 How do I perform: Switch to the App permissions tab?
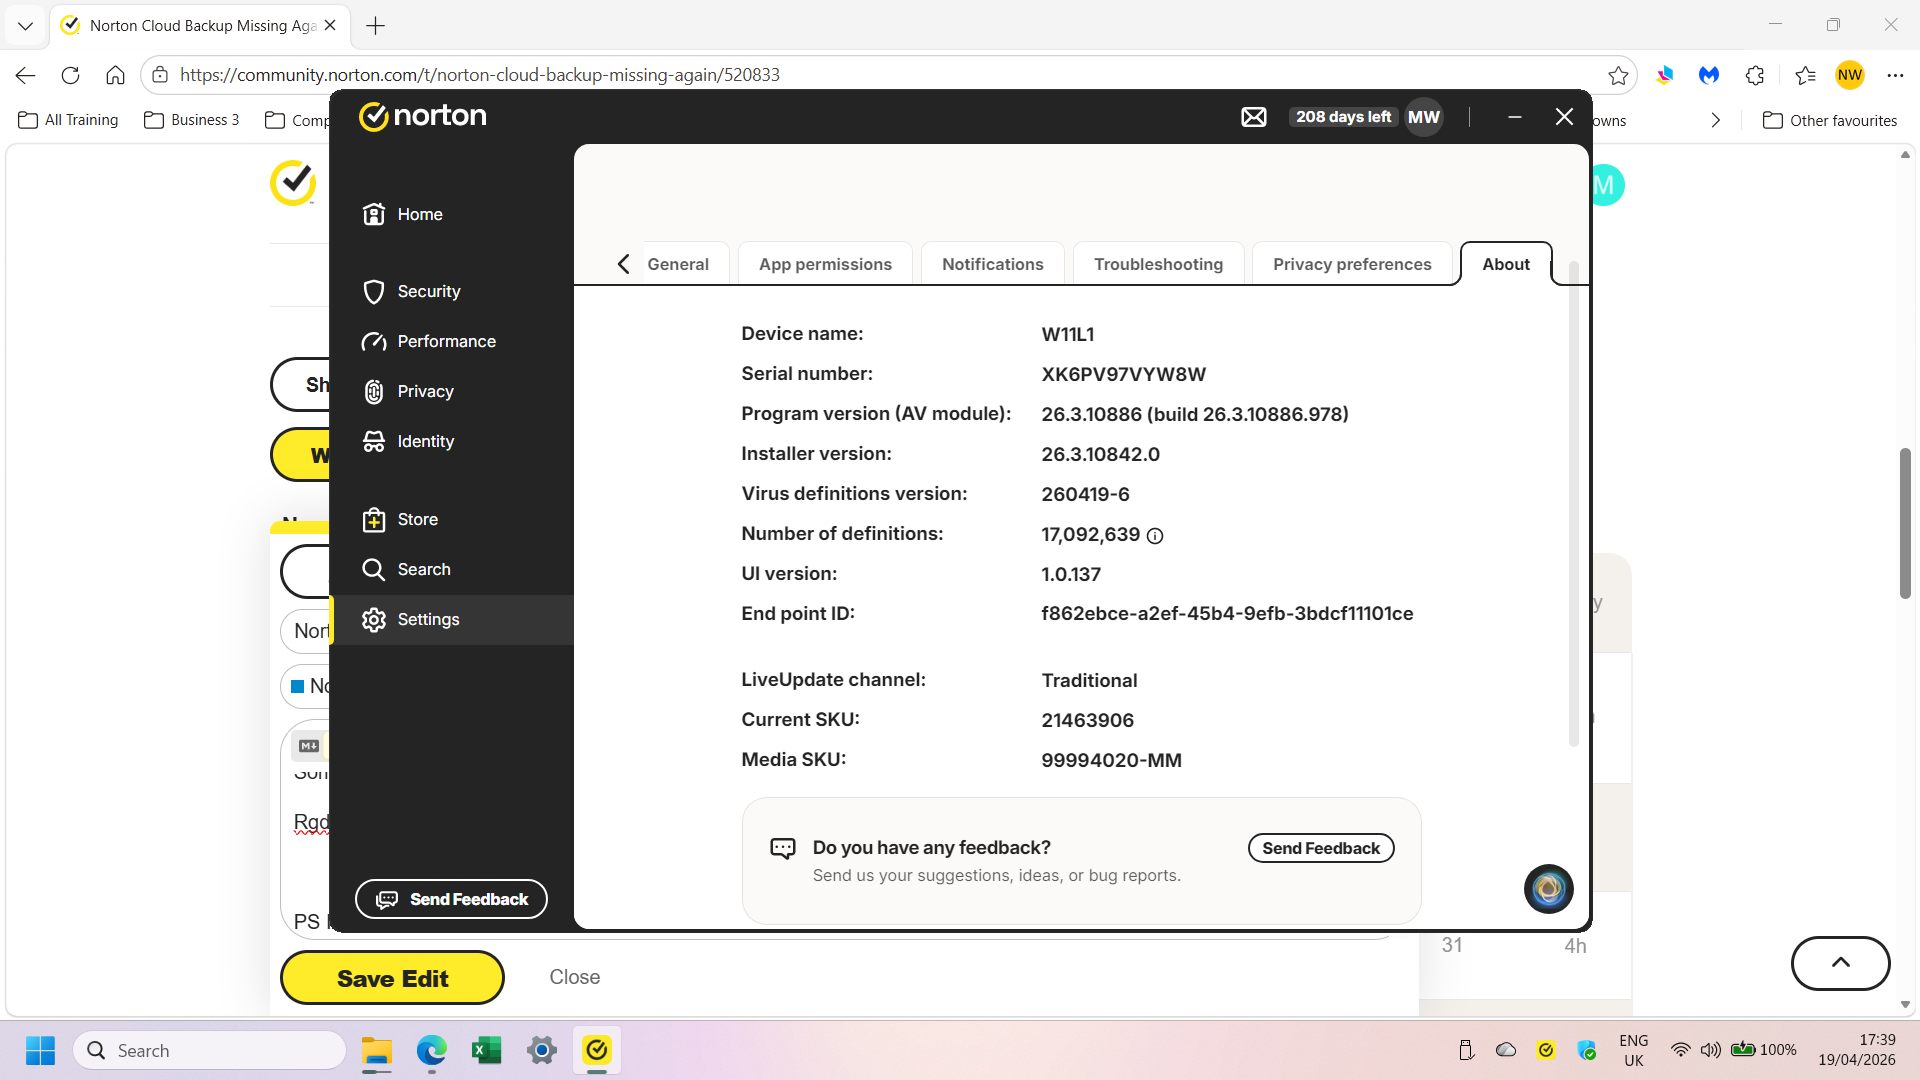[x=825, y=264]
